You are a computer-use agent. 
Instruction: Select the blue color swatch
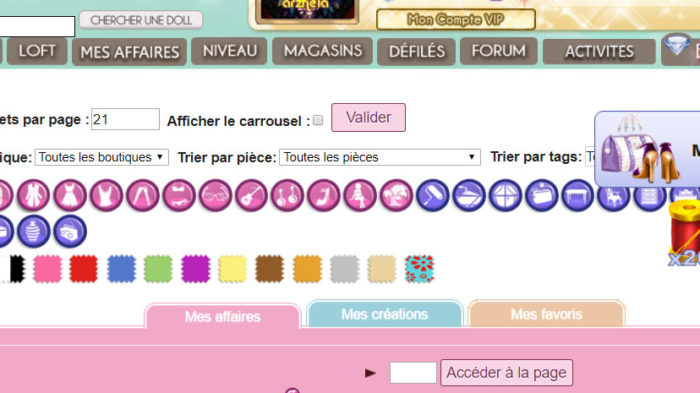(x=121, y=269)
